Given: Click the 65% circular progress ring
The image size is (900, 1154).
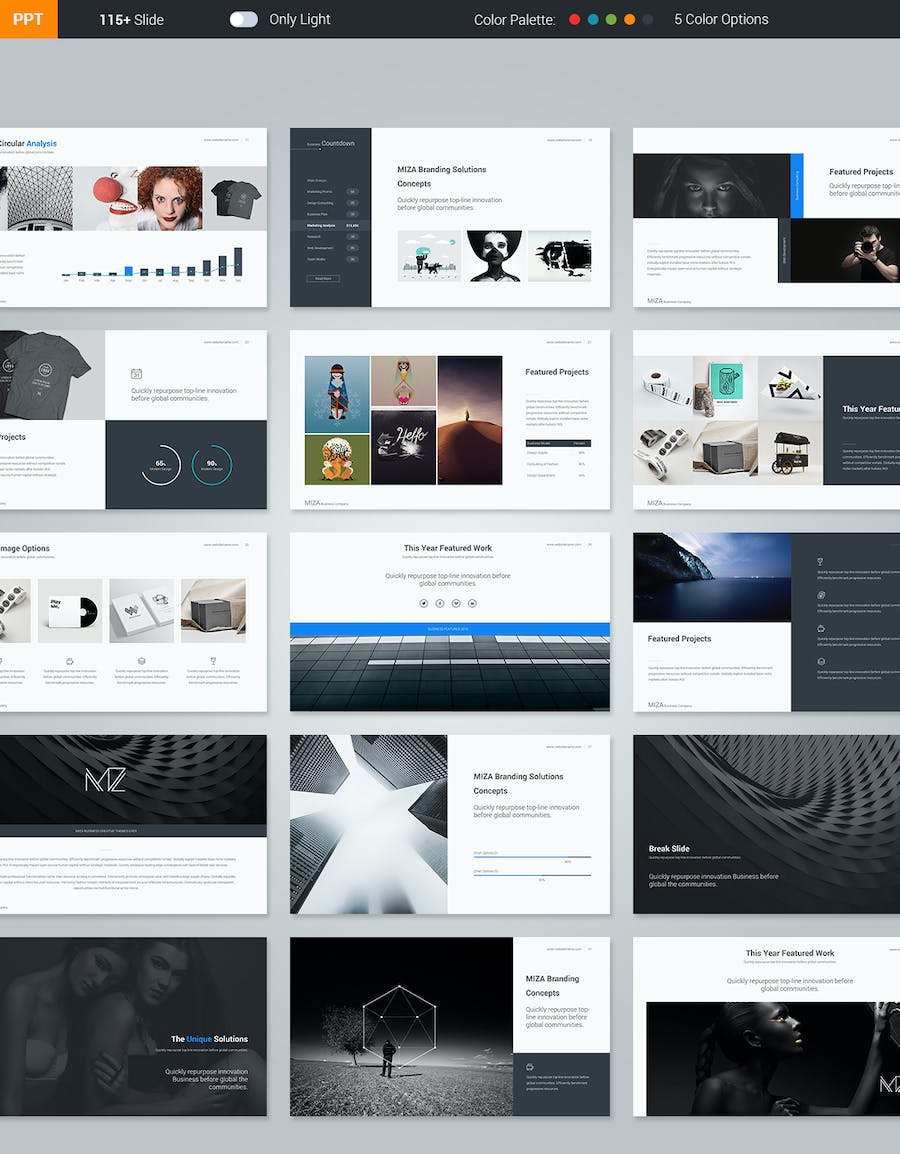Looking at the screenshot, I should point(160,465).
